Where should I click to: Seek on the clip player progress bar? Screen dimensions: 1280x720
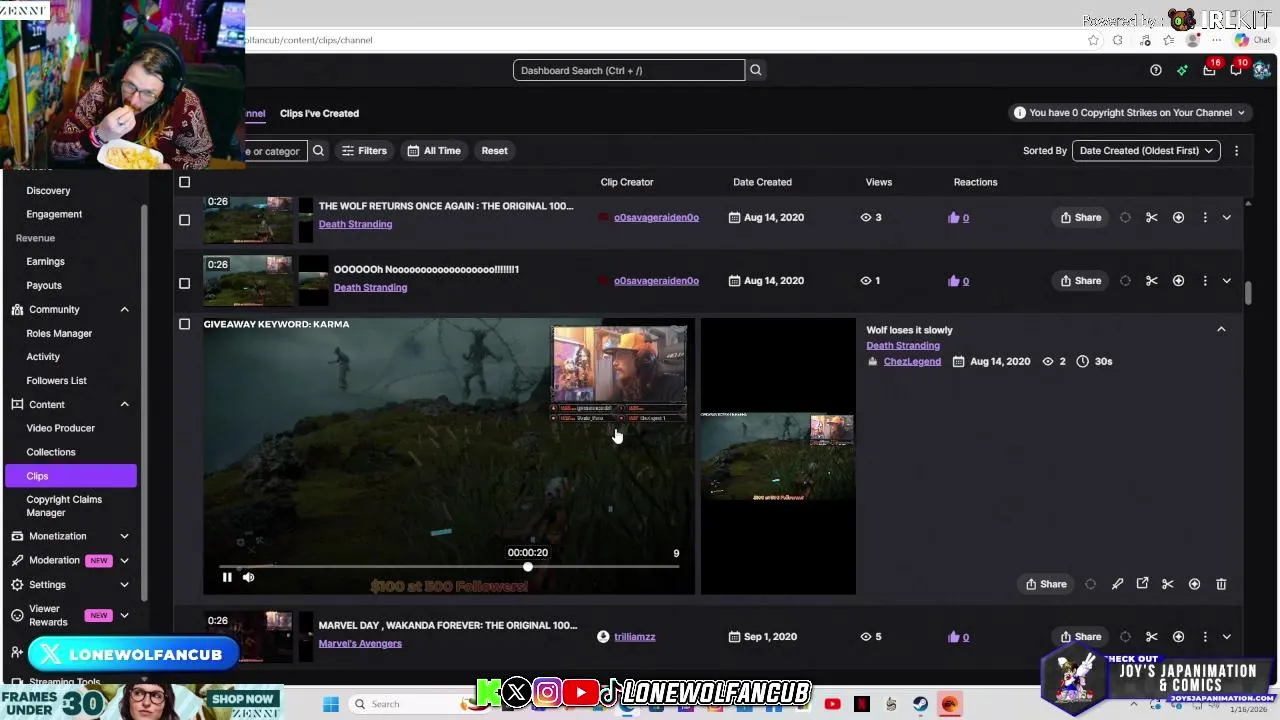pyautogui.click(x=449, y=567)
